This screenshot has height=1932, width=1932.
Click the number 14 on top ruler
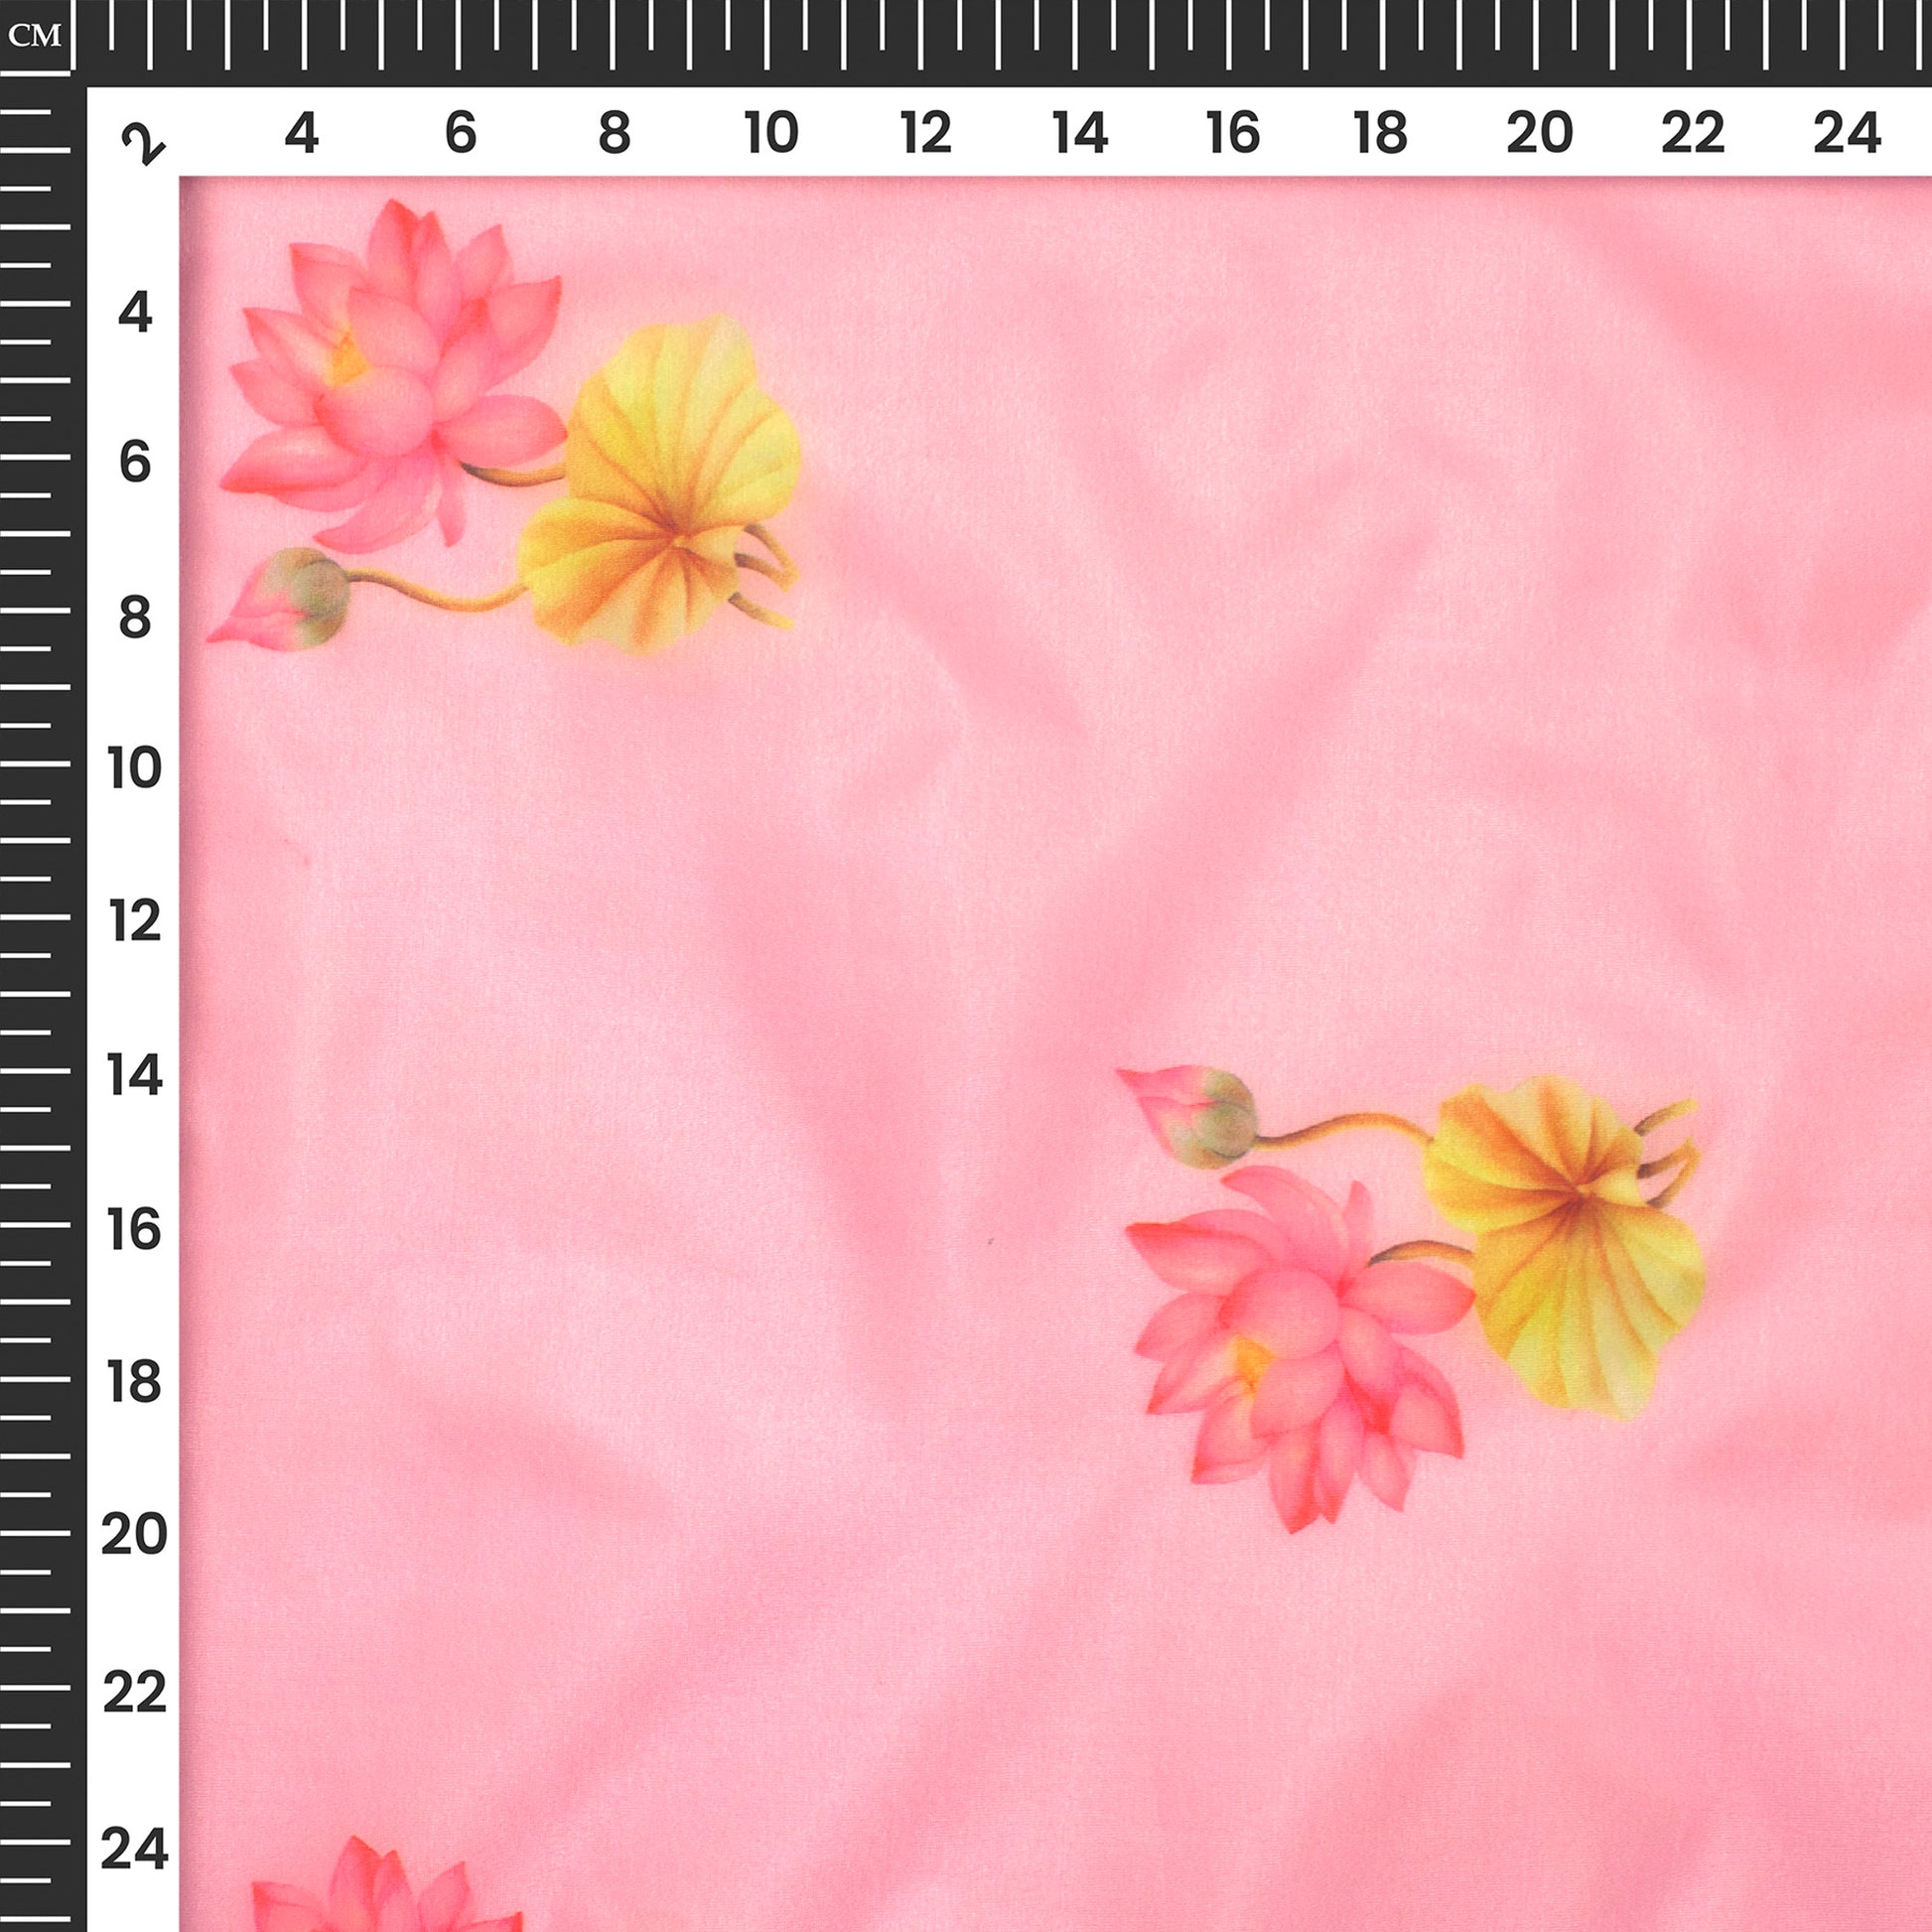pyautogui.click(x=1080, y=133)
